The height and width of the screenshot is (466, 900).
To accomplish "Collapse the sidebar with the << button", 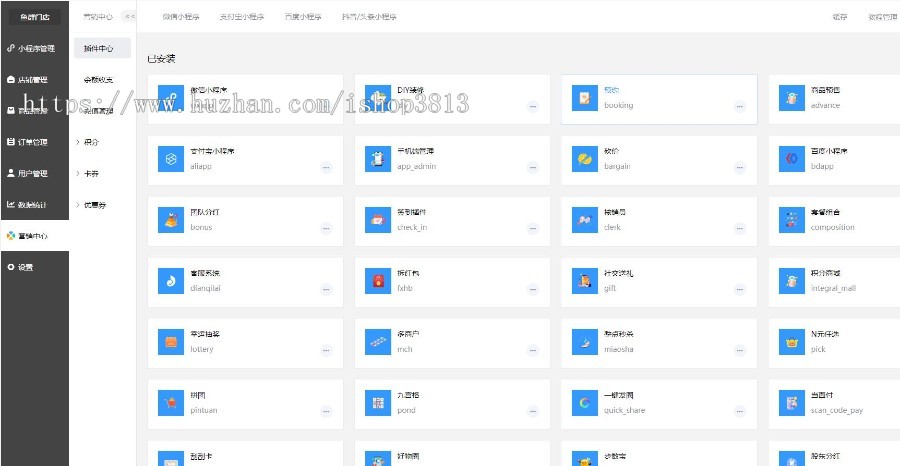I will tap(128, 17).
